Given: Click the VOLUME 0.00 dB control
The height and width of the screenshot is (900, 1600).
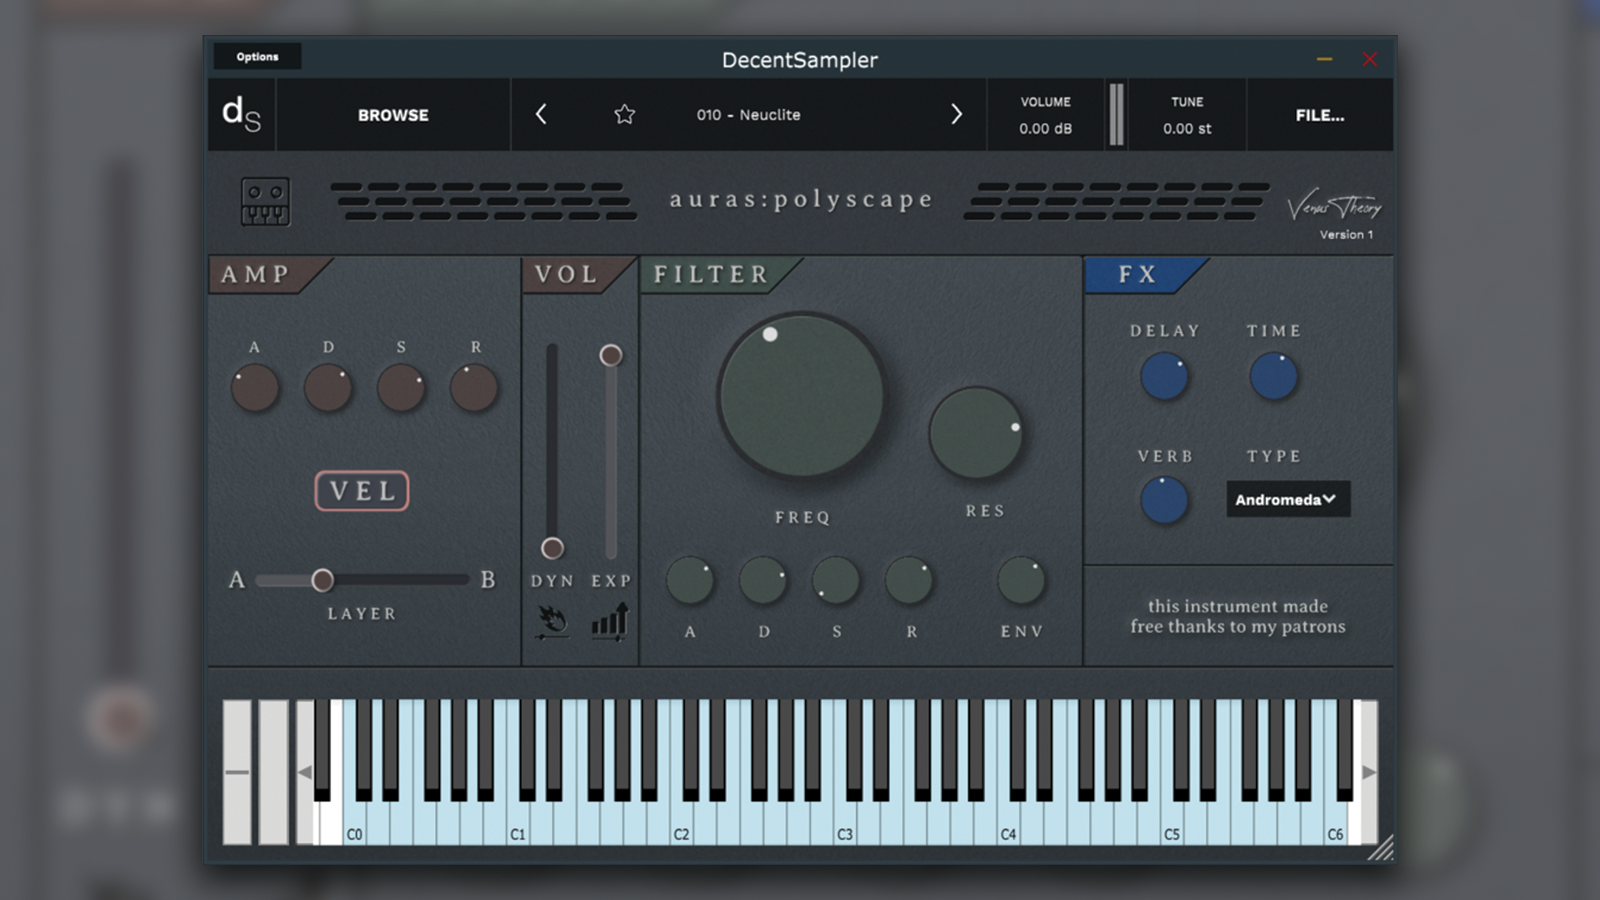Looking at the screenshot, I should pos(1045,115).
